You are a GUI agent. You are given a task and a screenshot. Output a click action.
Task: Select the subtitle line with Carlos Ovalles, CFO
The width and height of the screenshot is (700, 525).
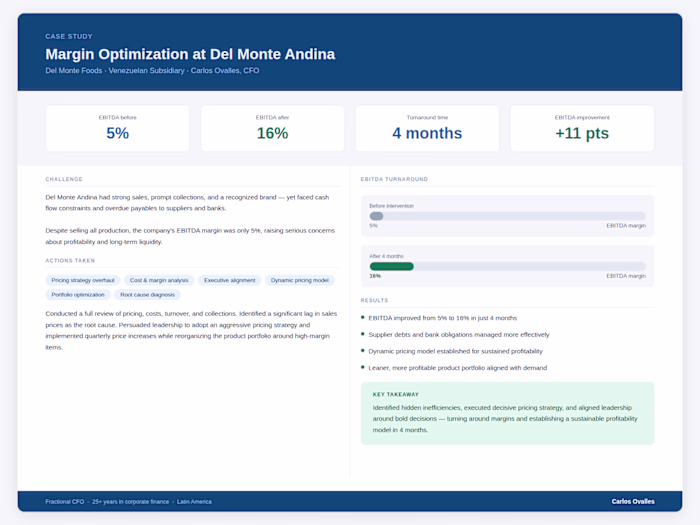[x=152, y=71]
